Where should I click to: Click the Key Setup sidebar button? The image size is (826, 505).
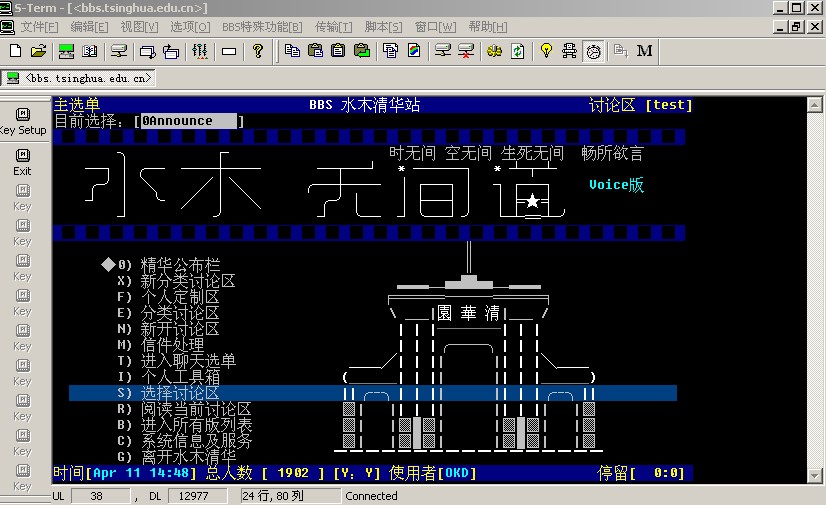click(23, 122)
